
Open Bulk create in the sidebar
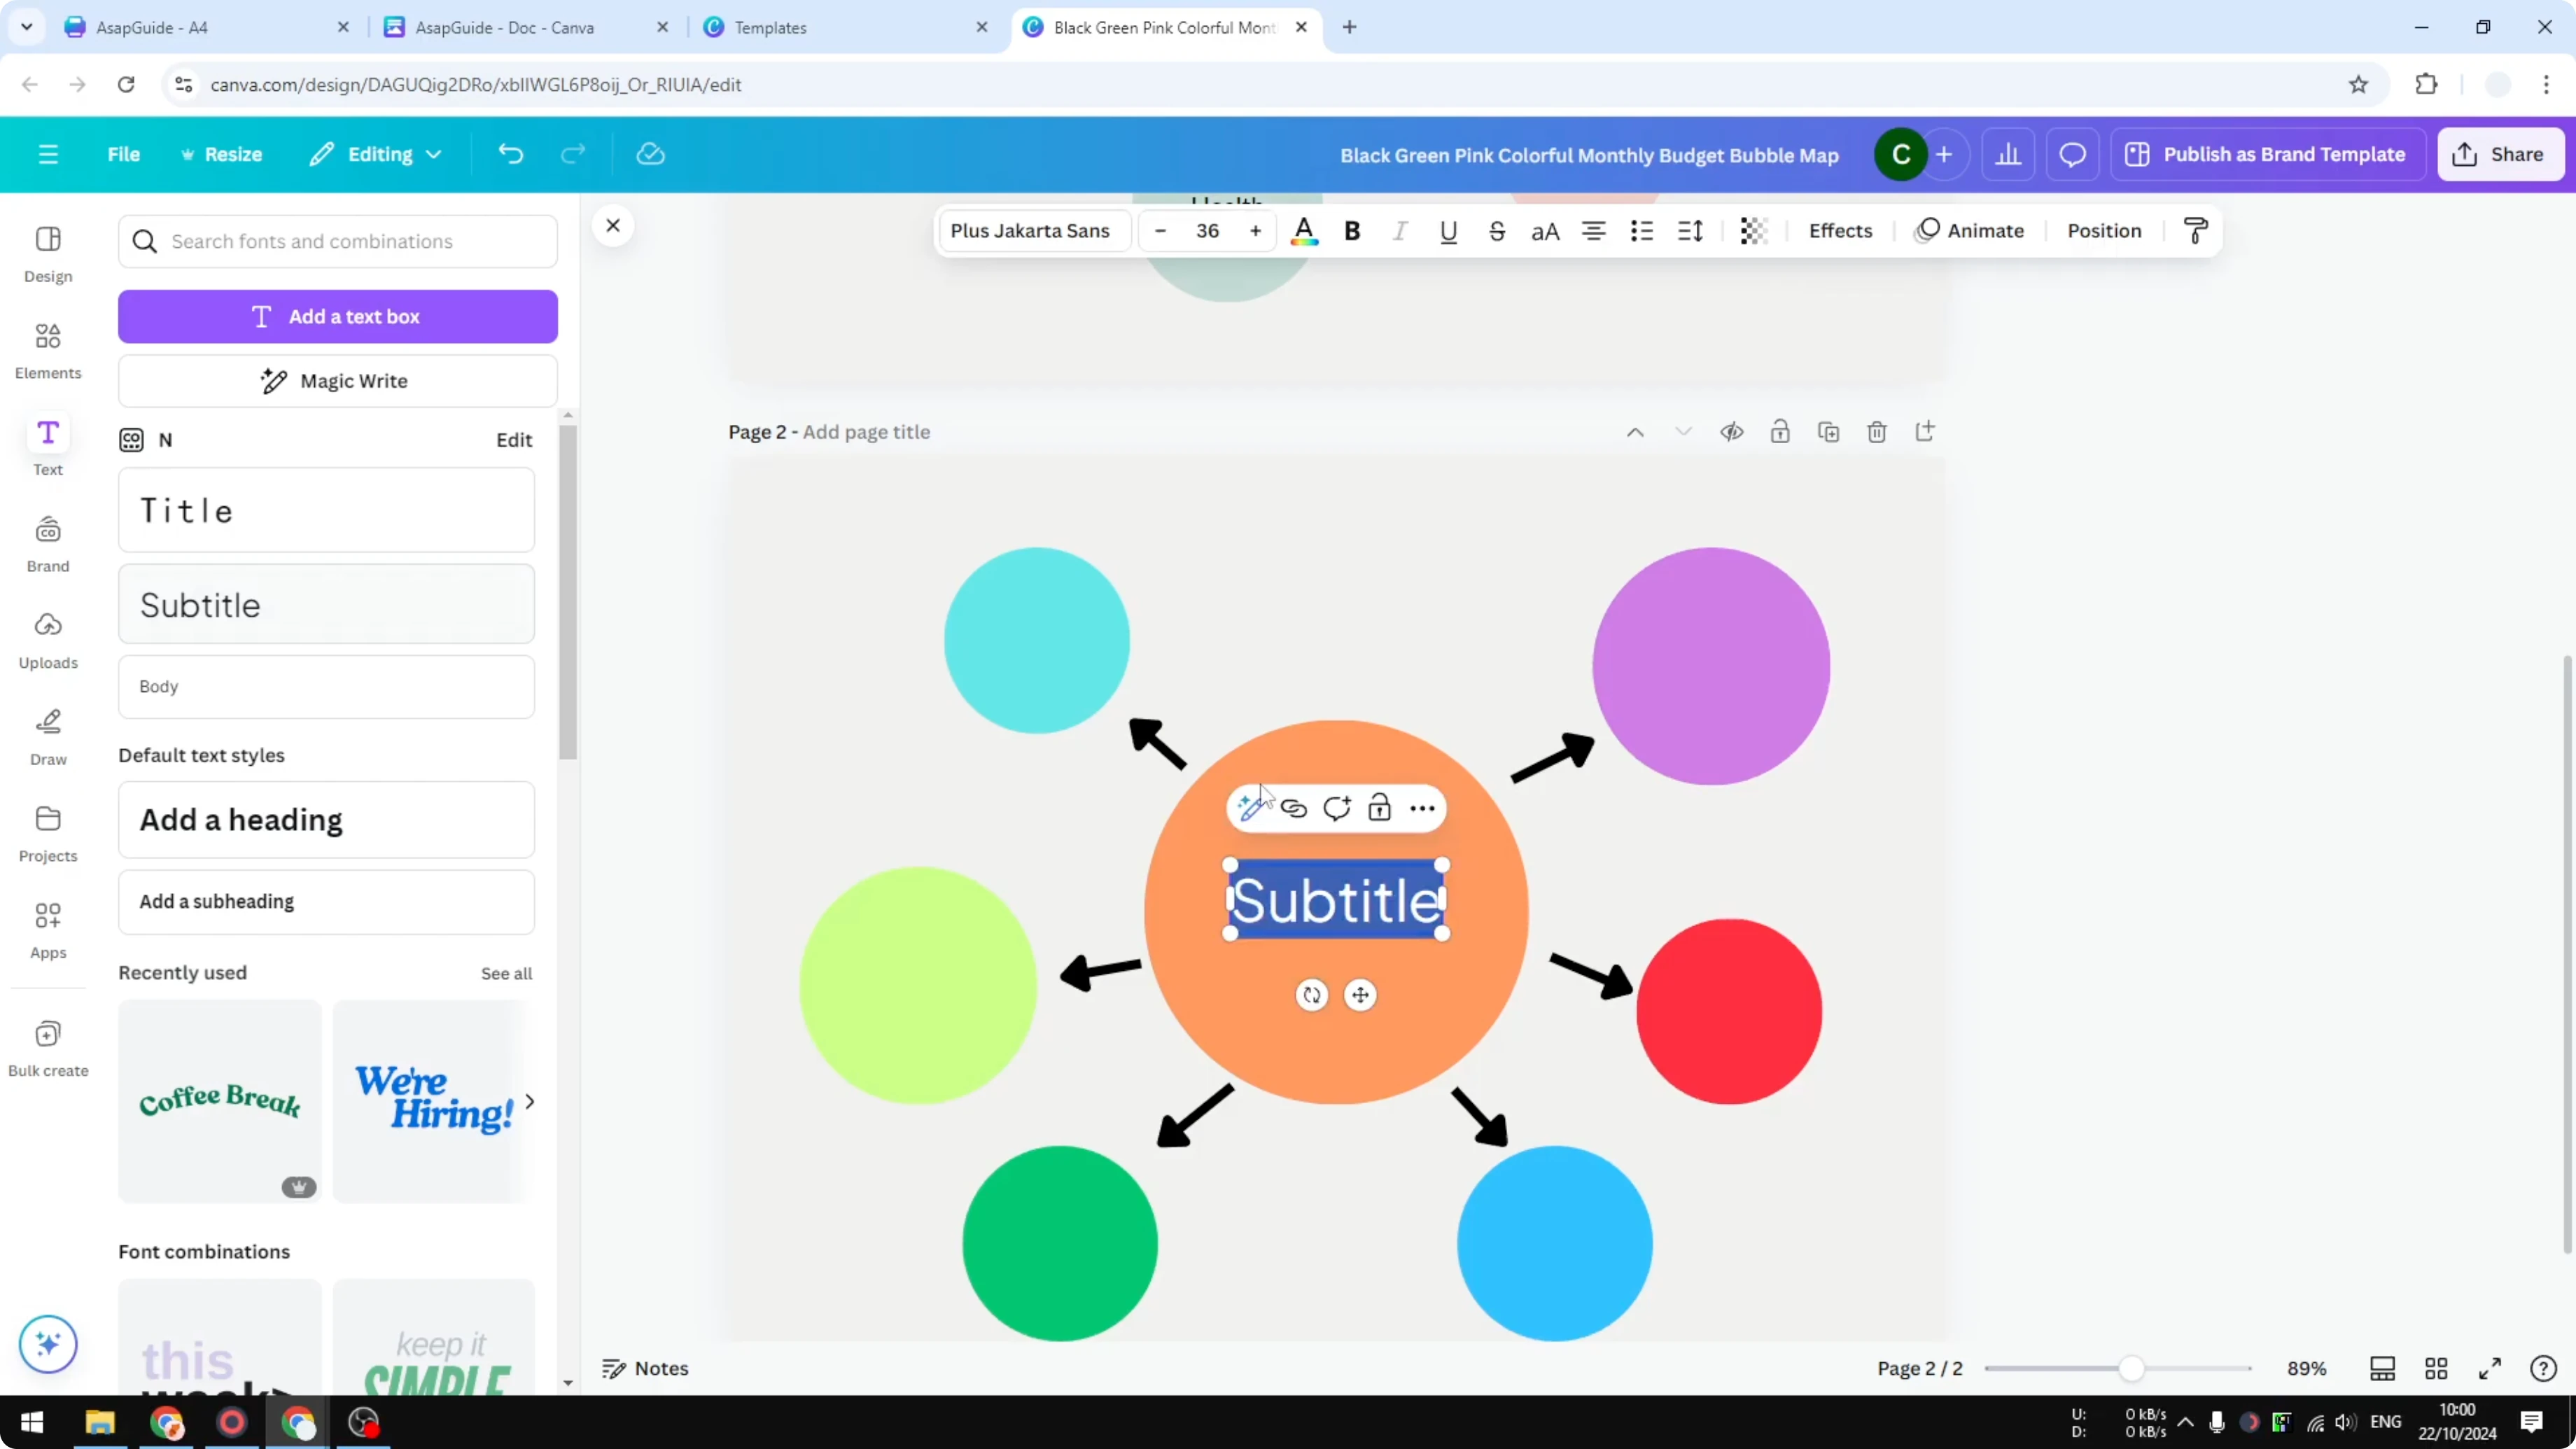(x=47, y=1046)
